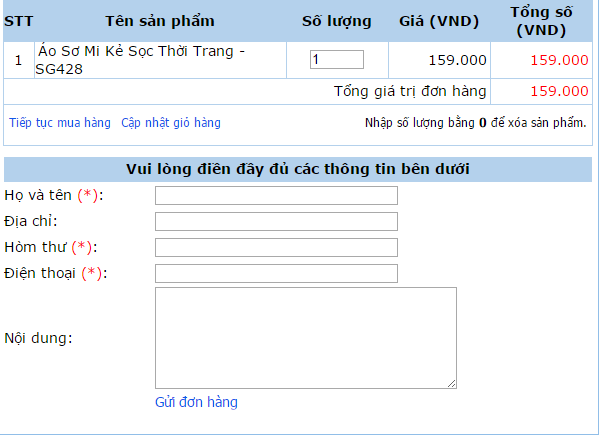Image resolution: width=603 pixels, height=441 pixels.
Task: Click the "Tên sản phẩm" column header
Action: (160, 21)
